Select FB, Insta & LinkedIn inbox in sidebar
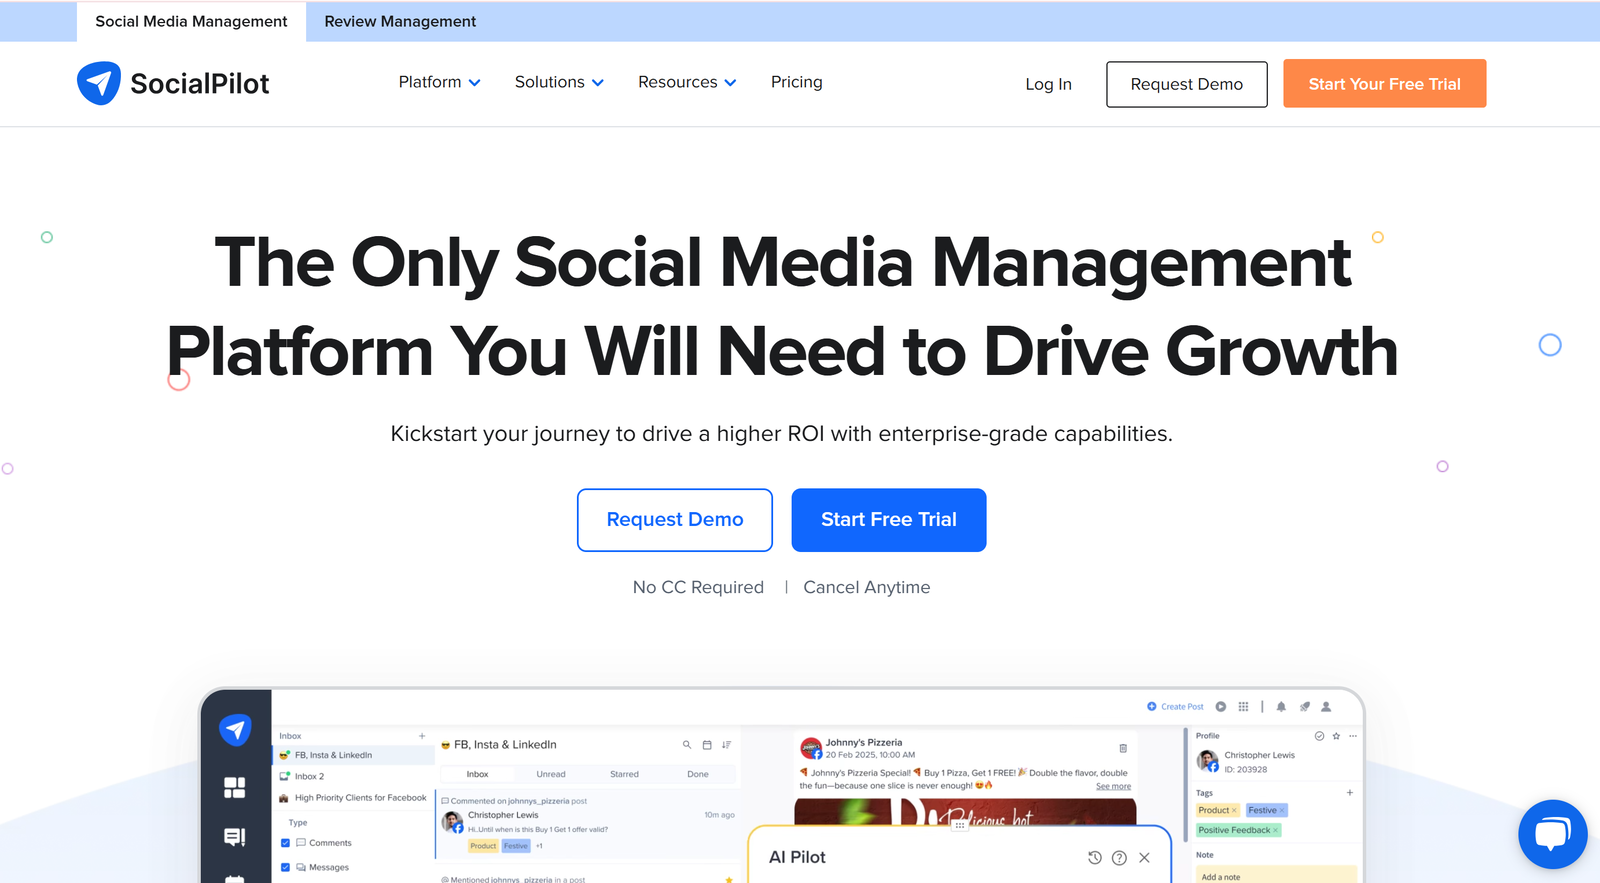The width and height of the screenshot is (1600, 883). [x=353, y=755]
